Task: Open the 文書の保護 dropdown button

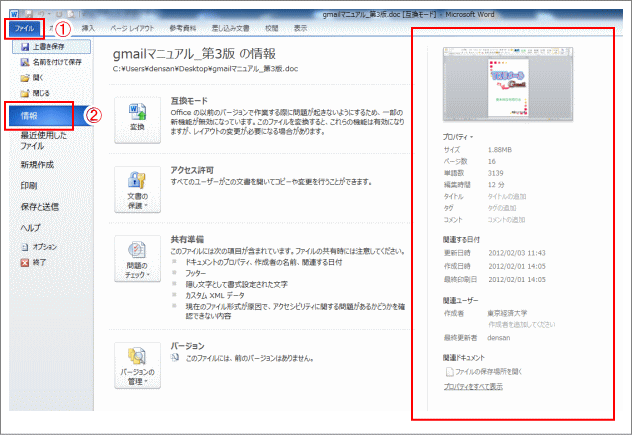Action: click(137, 189)
